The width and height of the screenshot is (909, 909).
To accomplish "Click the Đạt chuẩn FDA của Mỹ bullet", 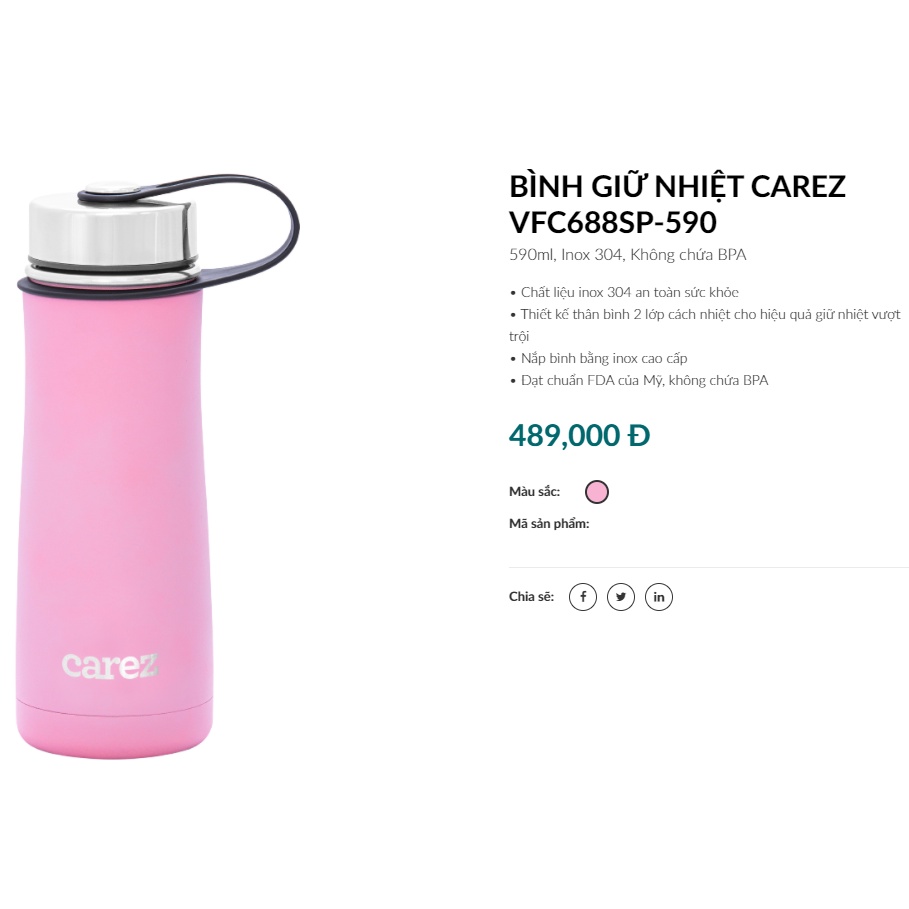I will pyautogui.click(x=639, y=380).
